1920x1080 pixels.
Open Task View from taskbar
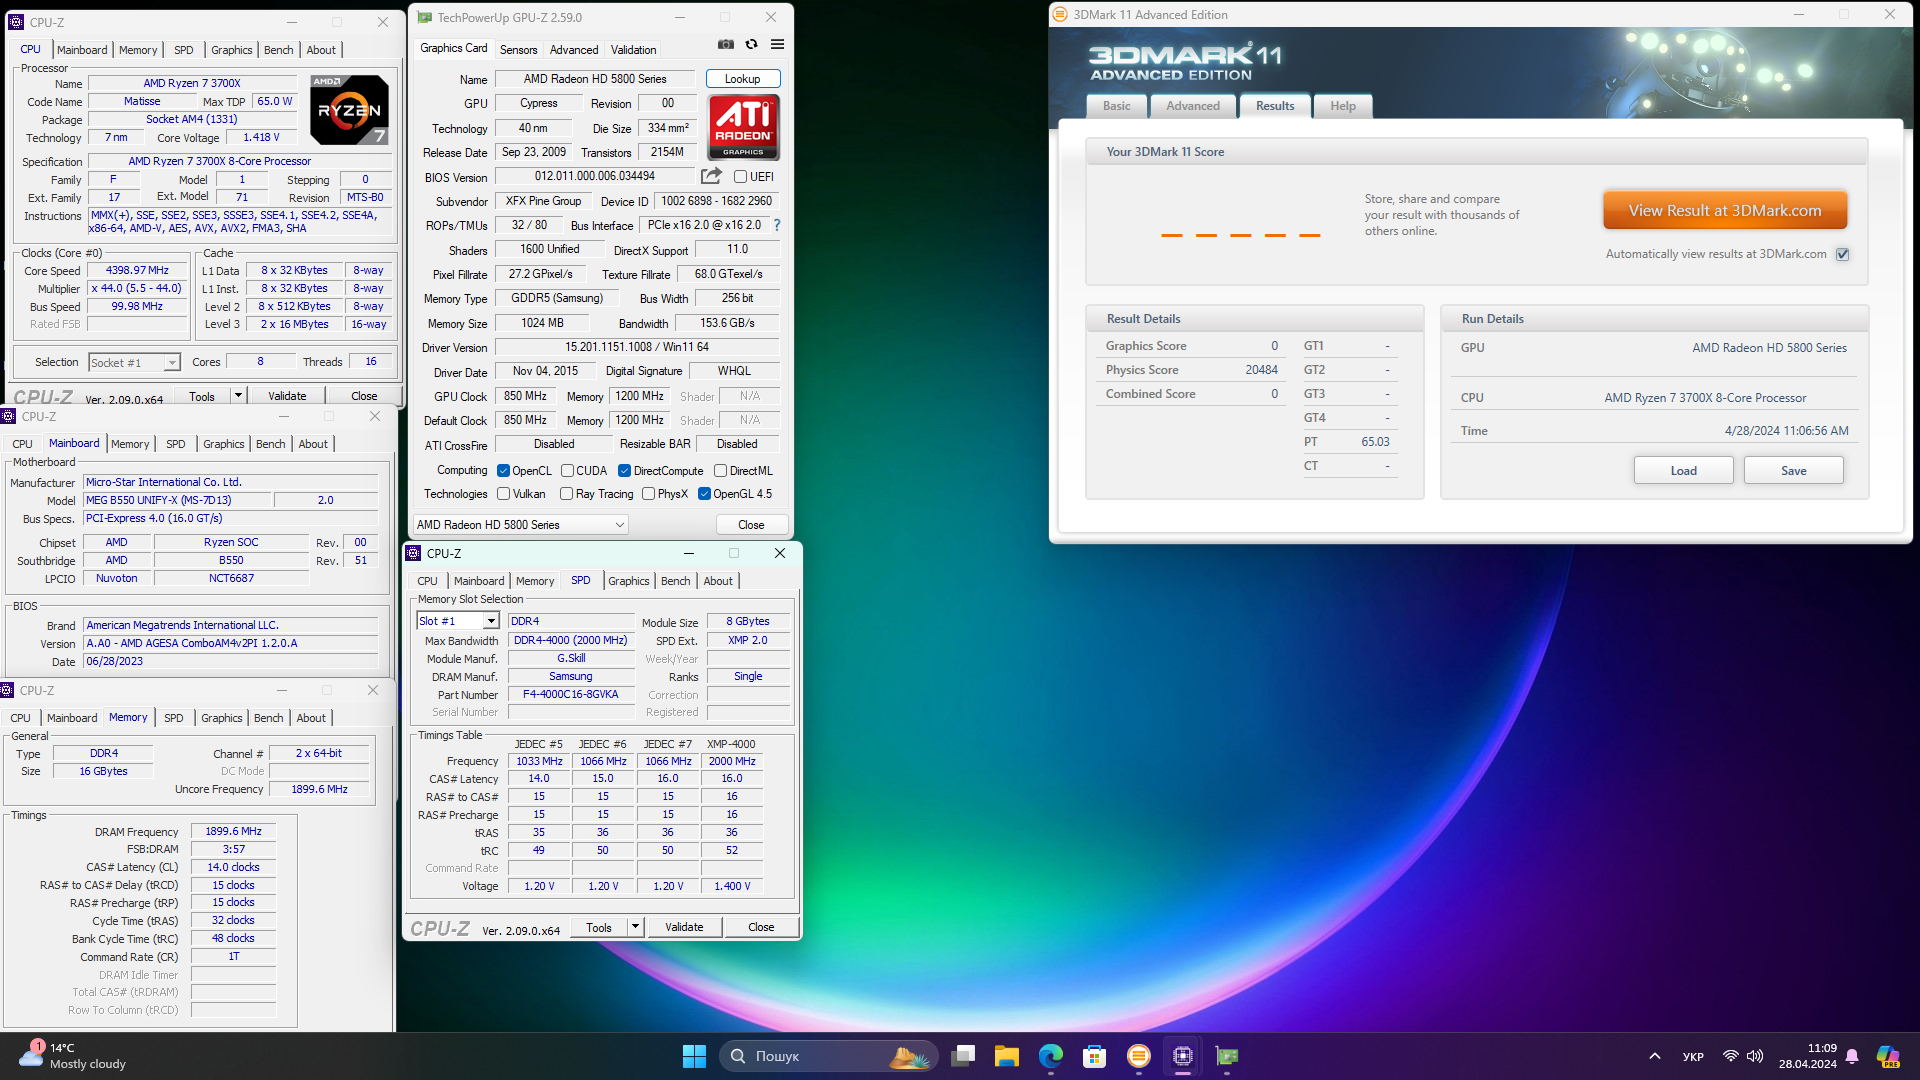(963, 1056)
